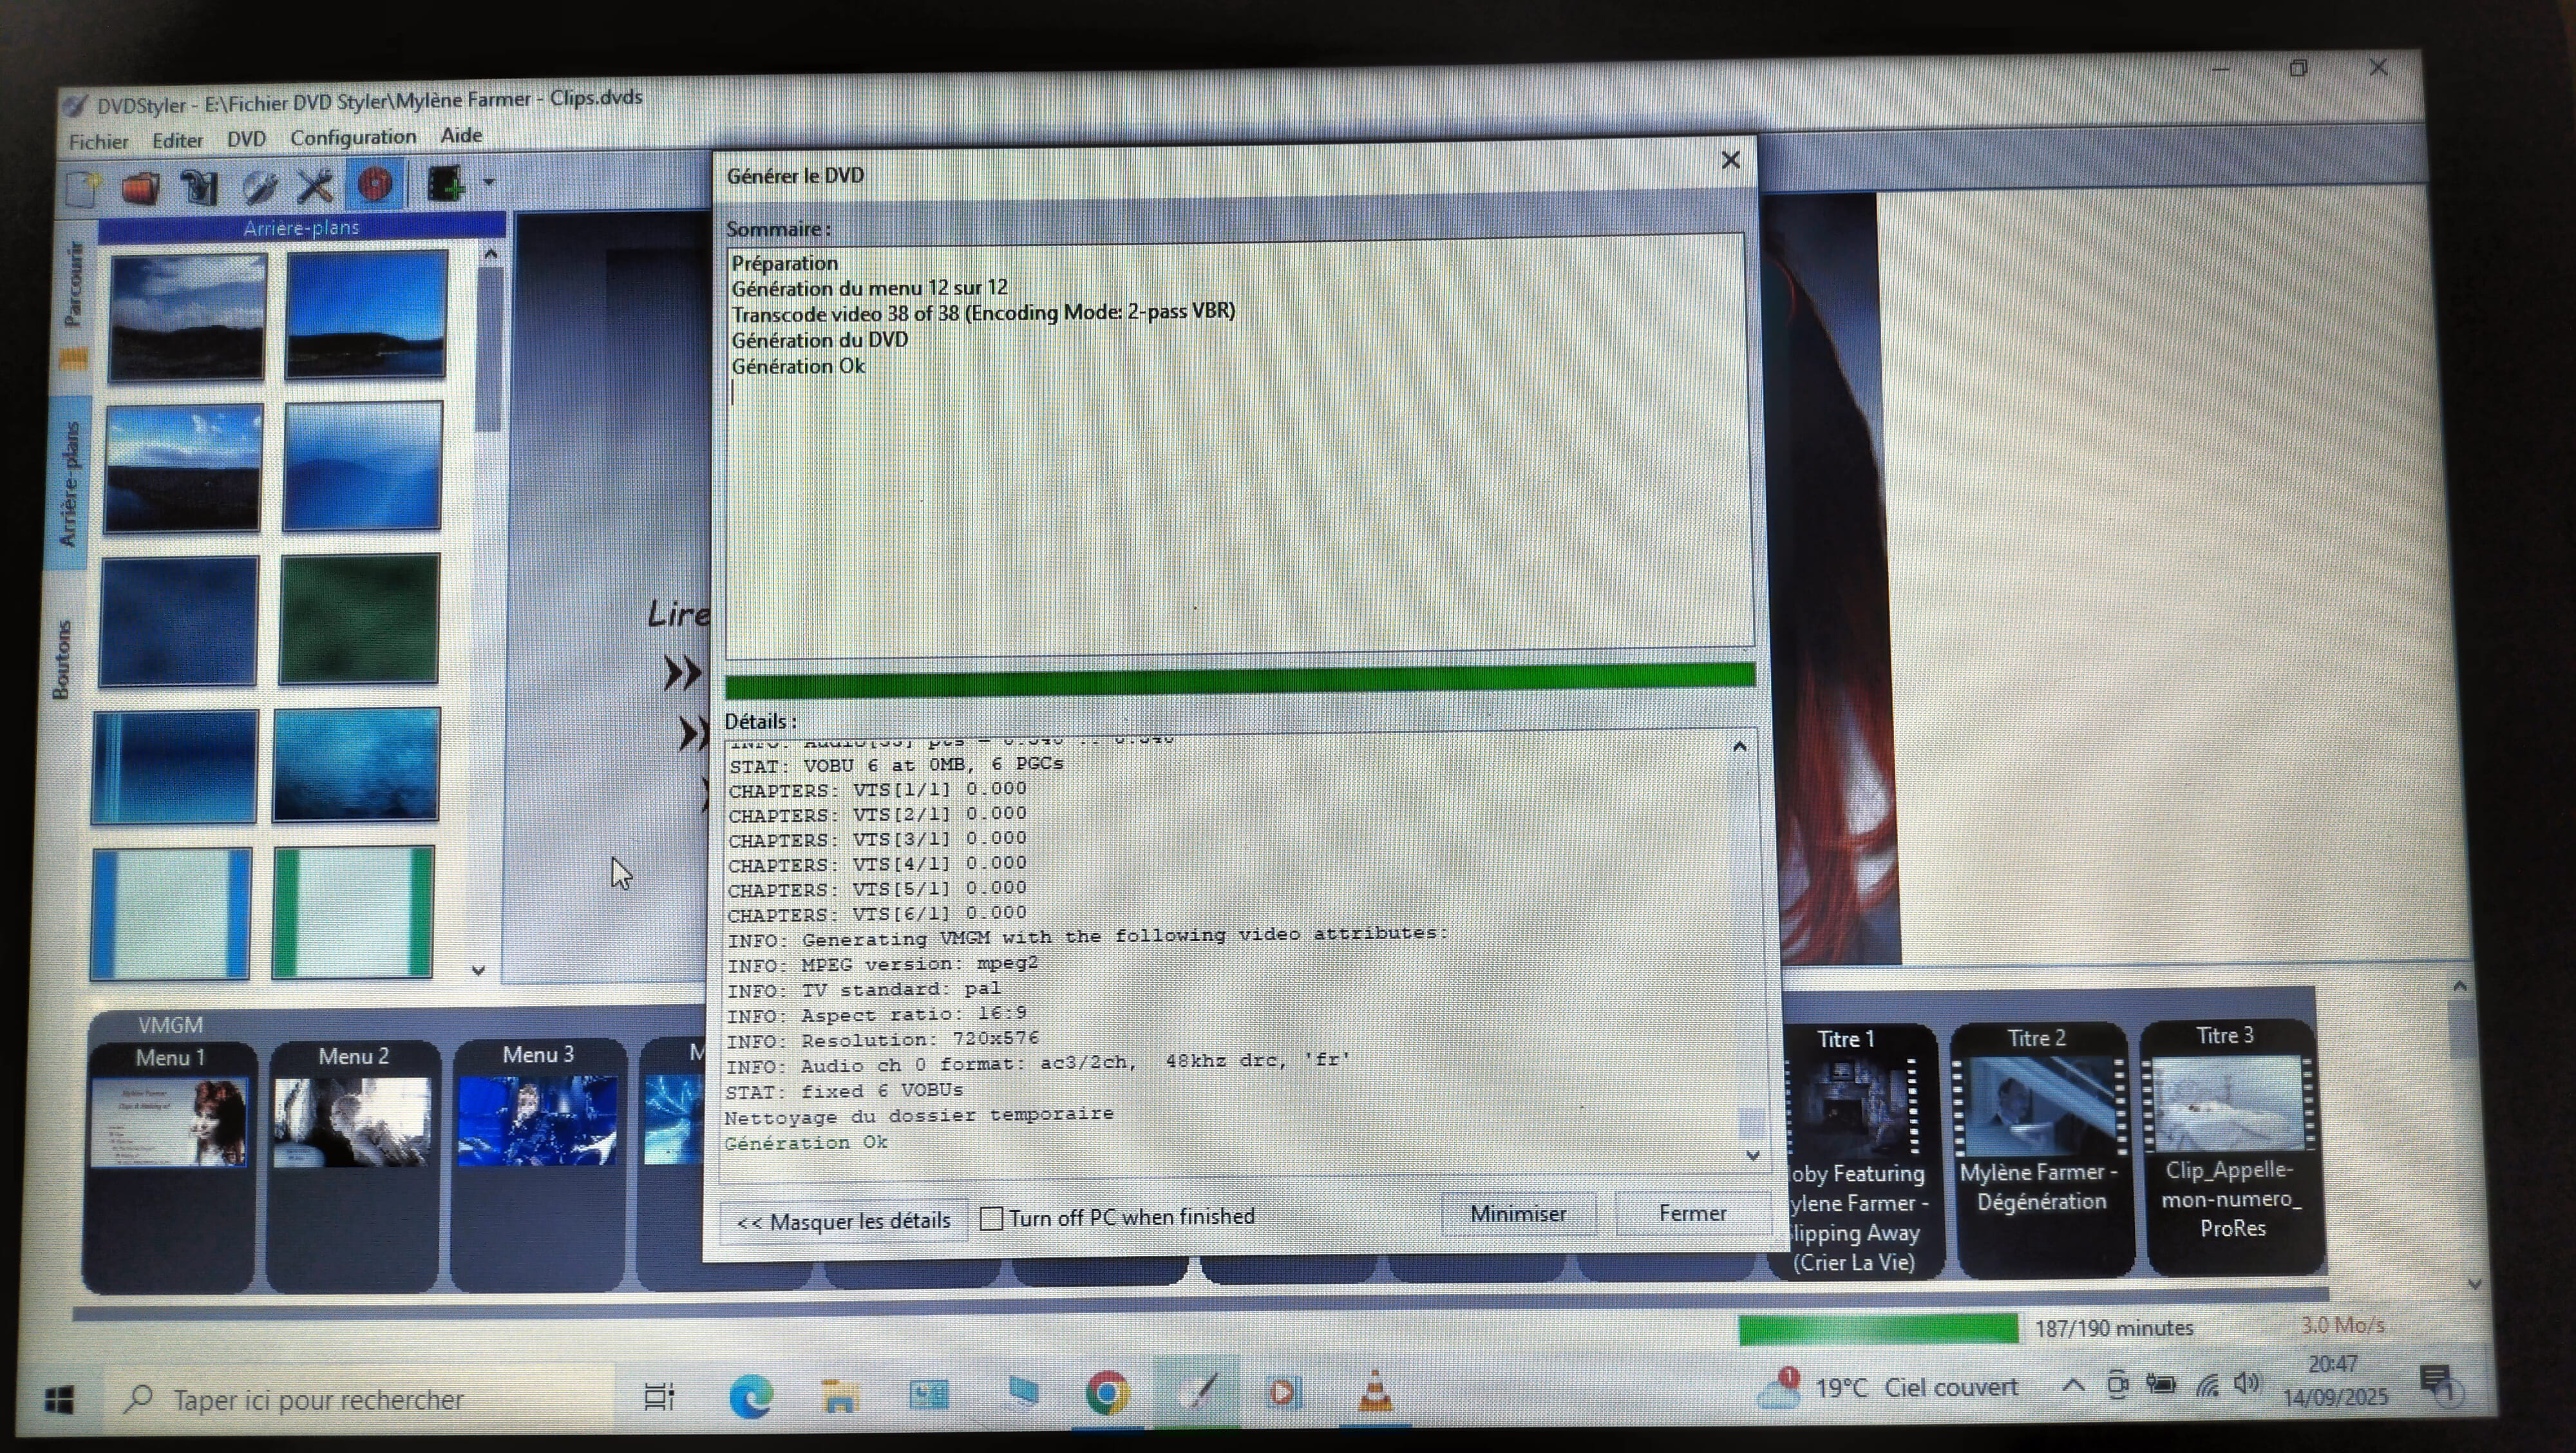Open the Configuration menu
Image resolution: width=2576 pixels, height=1453 pixels.
tap(353, 137)
